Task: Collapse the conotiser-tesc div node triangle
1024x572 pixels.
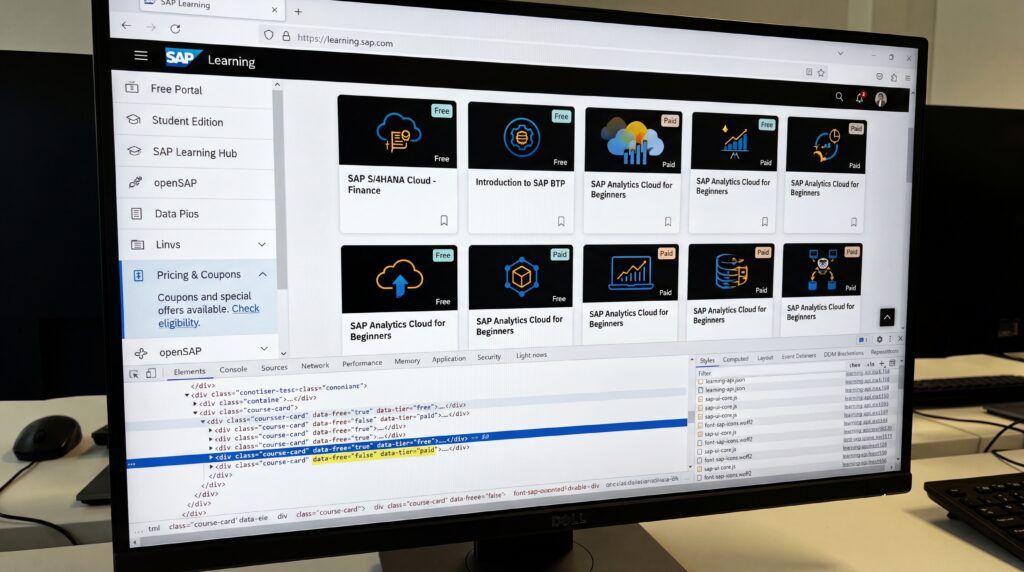Action: (187, 394)
